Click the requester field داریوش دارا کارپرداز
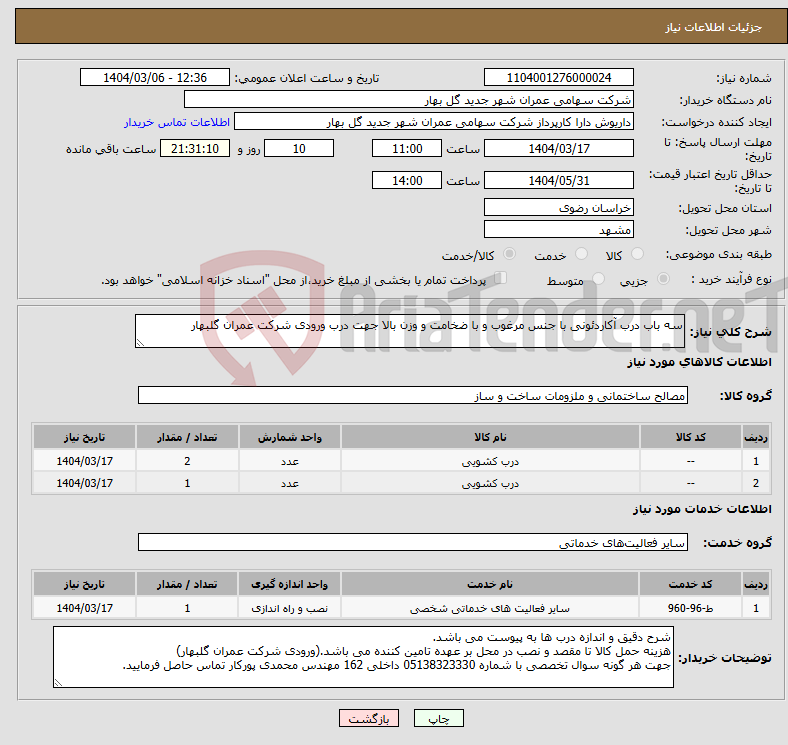The height and width of the screenshot is (745, 788). (434, 122)
